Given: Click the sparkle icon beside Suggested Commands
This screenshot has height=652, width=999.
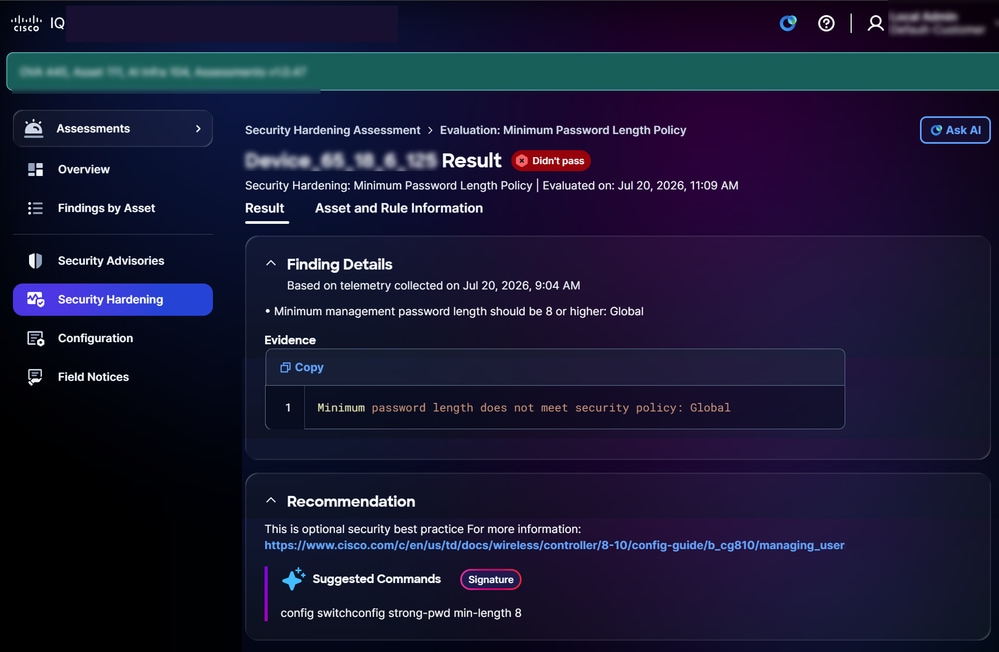Looking at the screenshot, I should pos(293,579).
